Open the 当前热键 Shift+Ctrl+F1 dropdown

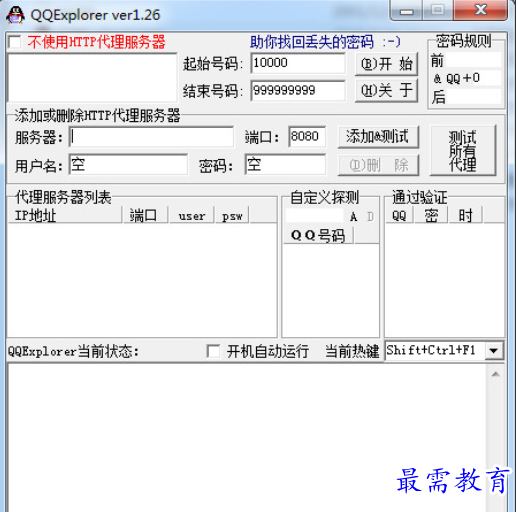tap(493, 351)
